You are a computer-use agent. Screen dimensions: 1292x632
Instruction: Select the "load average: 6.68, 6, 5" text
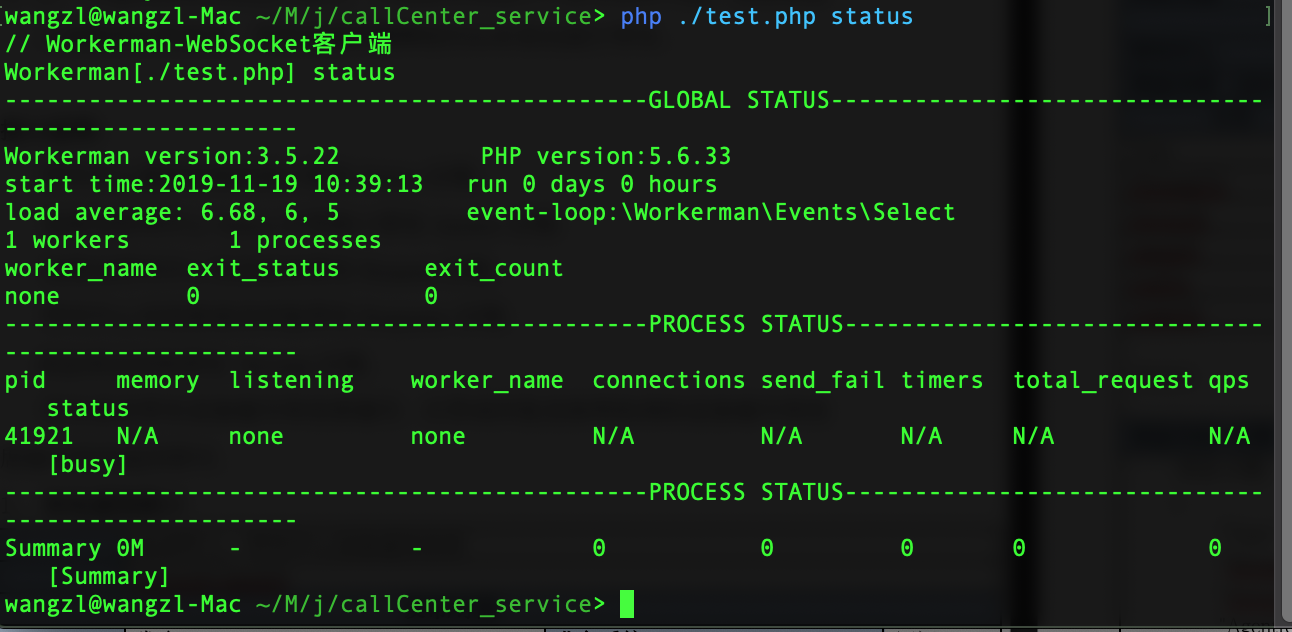(172, 212)
